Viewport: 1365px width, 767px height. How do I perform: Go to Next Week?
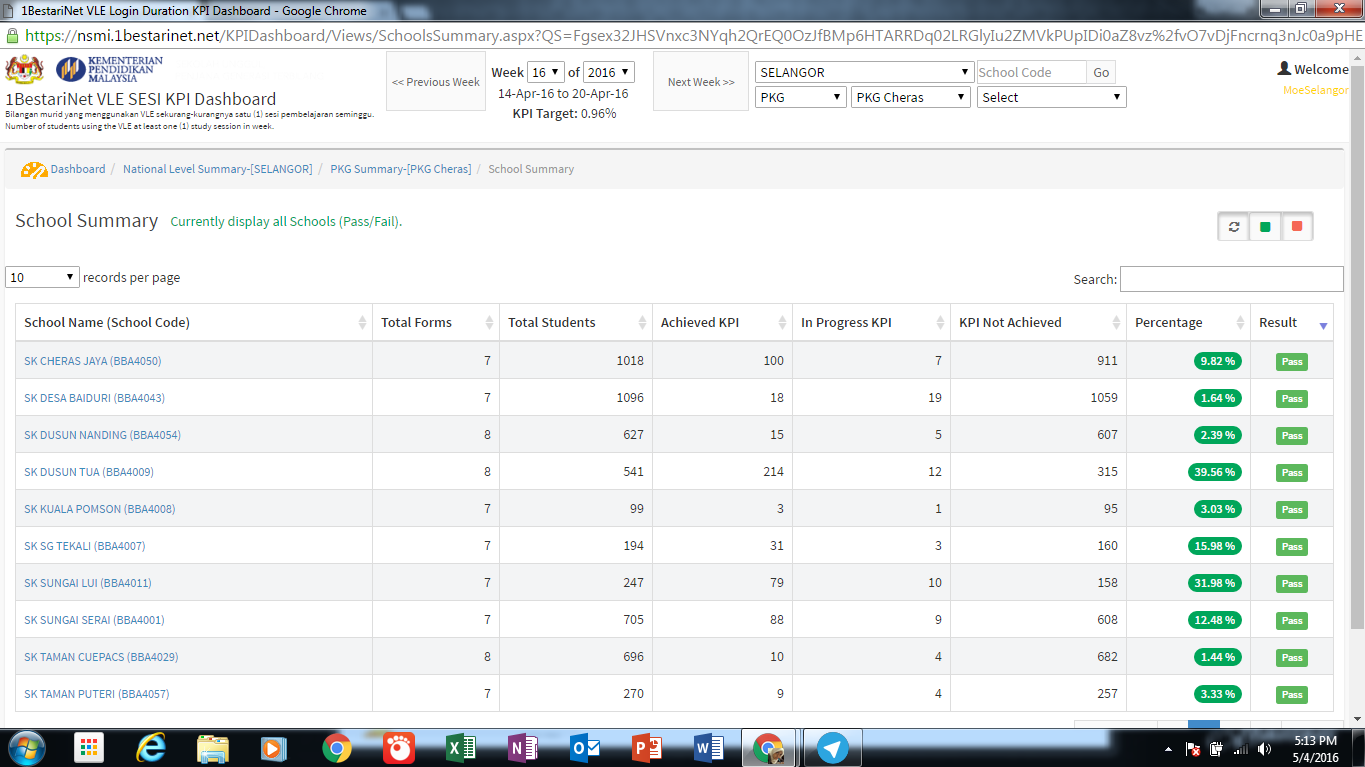tap(701, 82)
